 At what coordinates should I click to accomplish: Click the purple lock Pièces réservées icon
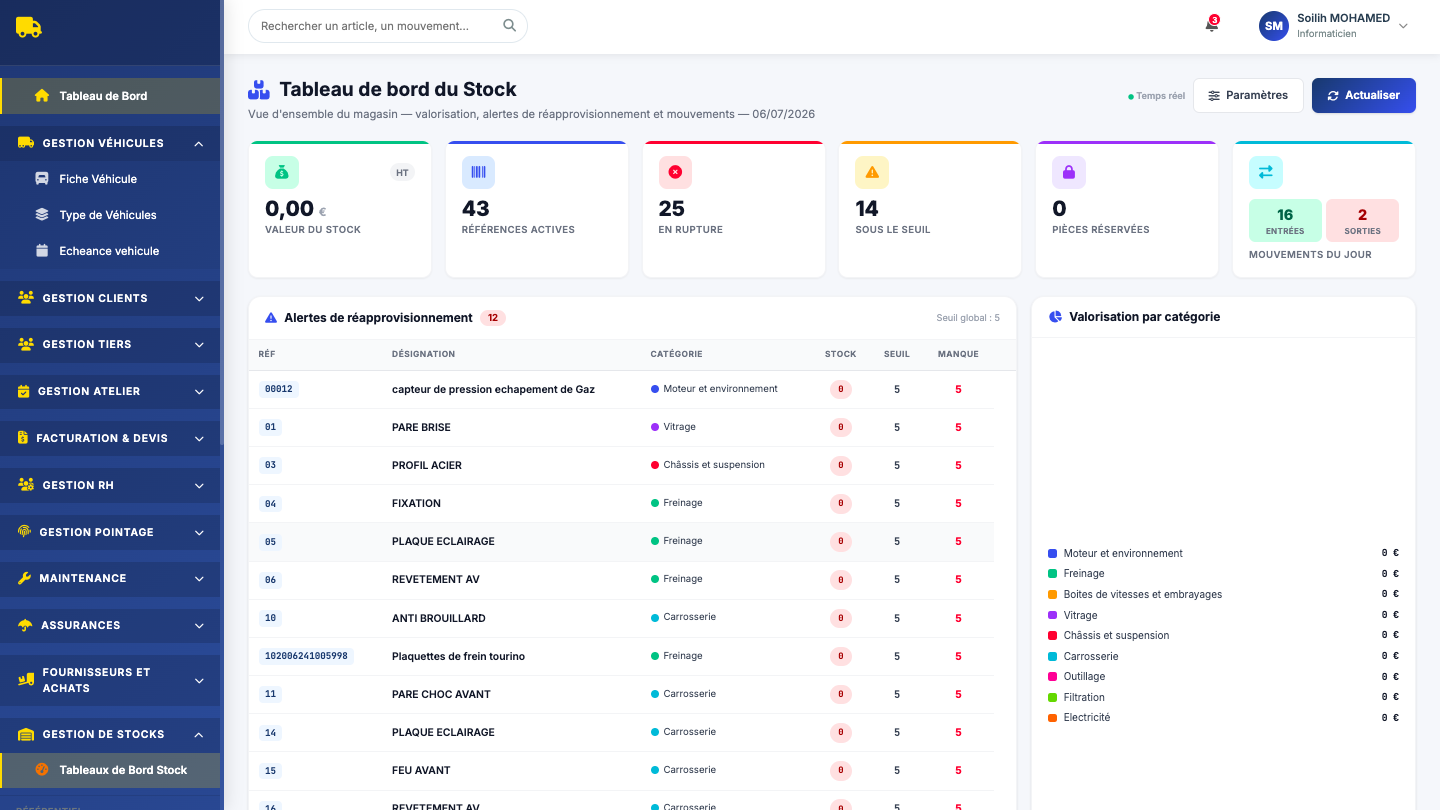pyautogui.click(x=1069, y=172)
